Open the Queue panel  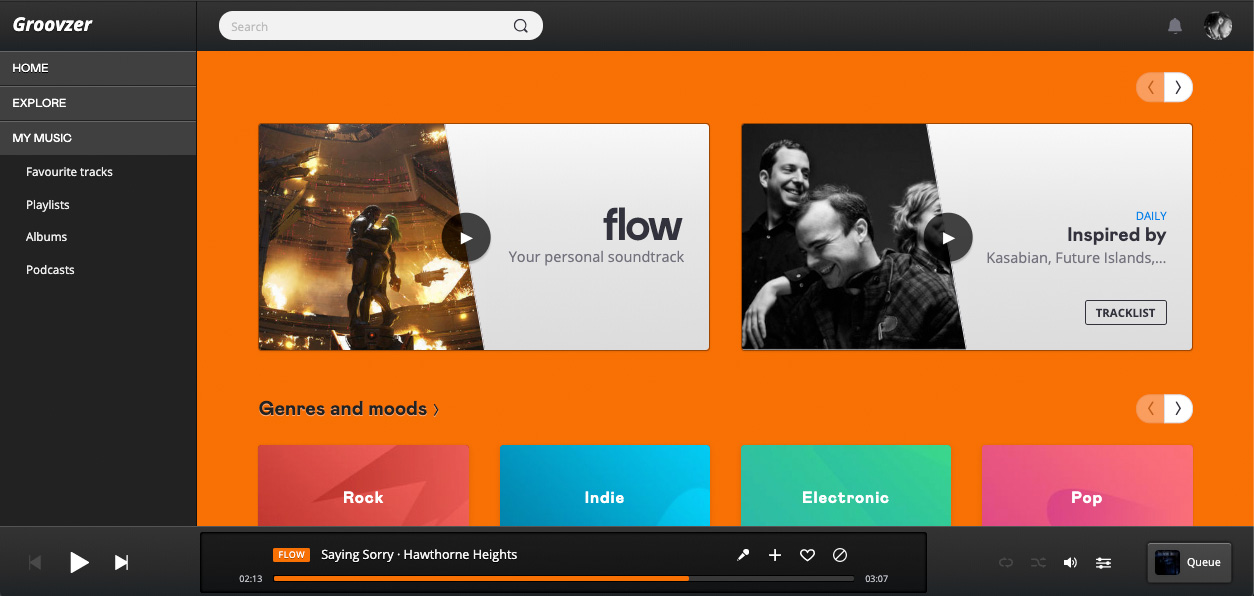pos(1188,562)
